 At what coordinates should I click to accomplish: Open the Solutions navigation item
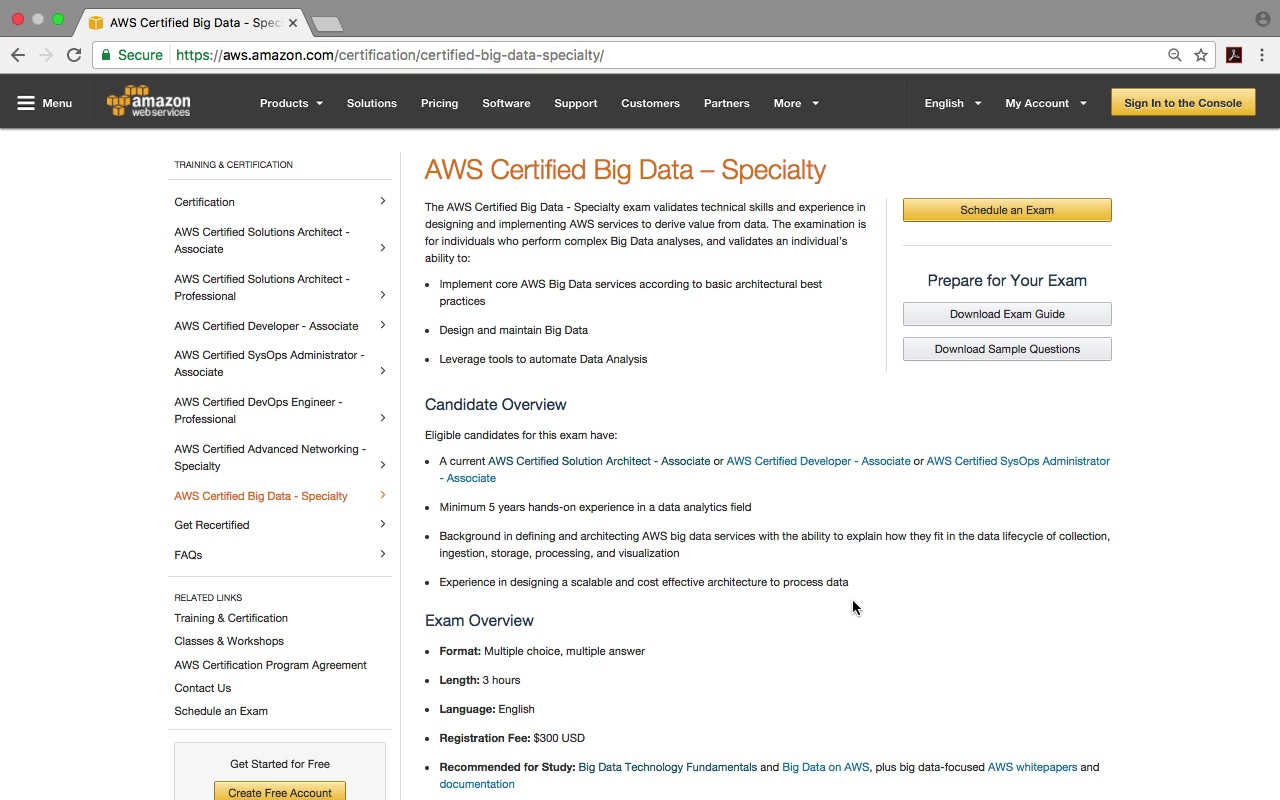[x=372, y=103]
